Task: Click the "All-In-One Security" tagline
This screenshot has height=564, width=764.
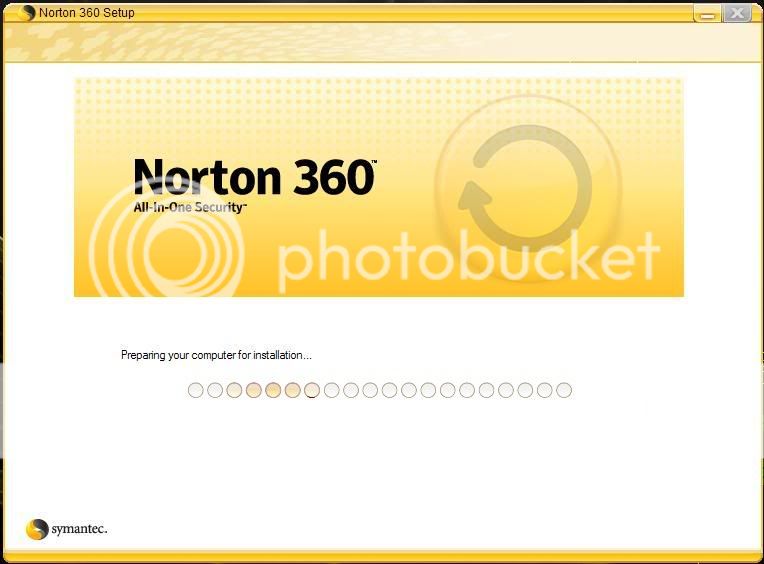Action: (x=190, y=207)
